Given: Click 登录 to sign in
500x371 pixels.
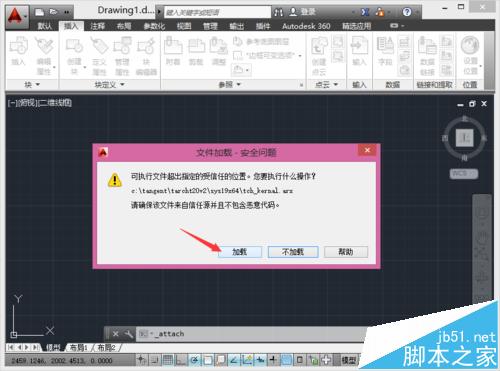Looking at the screenshot, I should click(302, 12).
